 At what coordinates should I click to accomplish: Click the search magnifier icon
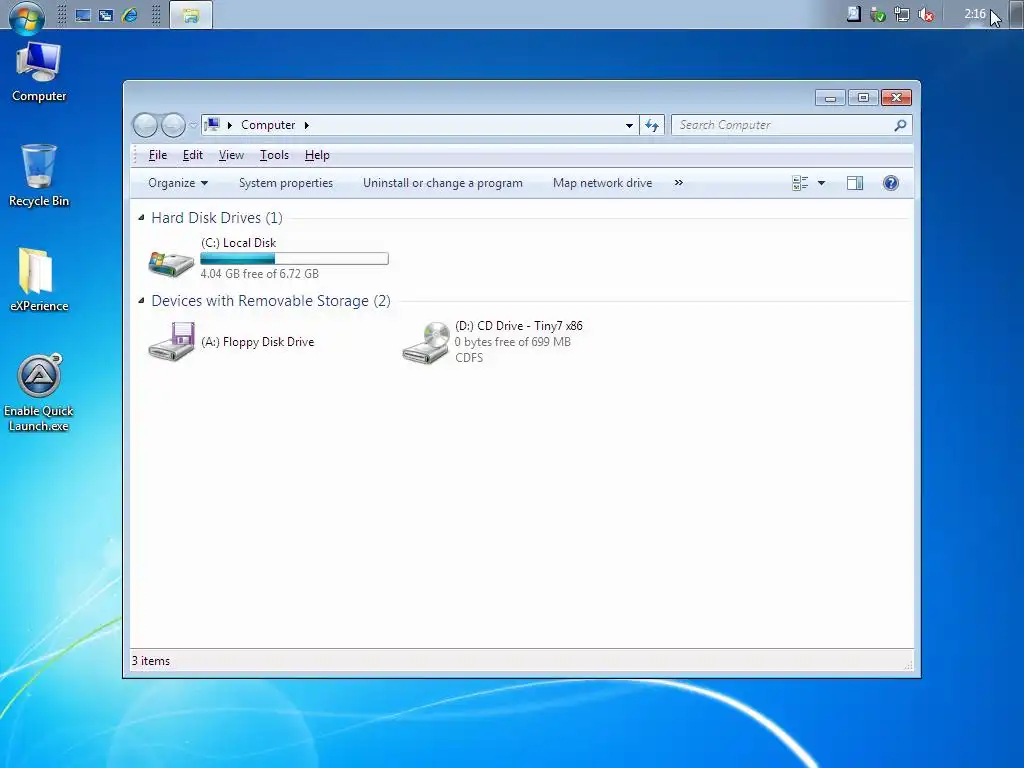(900, 125)
